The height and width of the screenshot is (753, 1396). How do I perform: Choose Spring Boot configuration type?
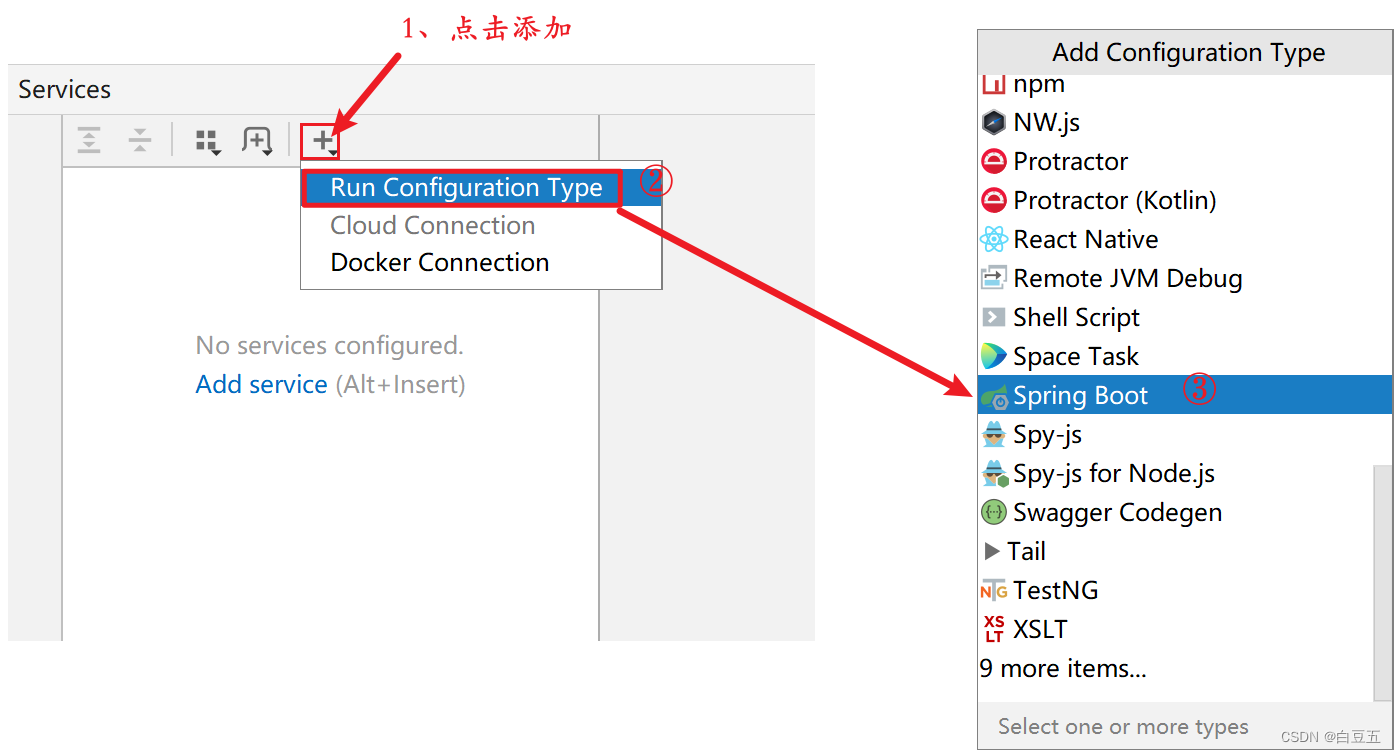coord(1184,395)
